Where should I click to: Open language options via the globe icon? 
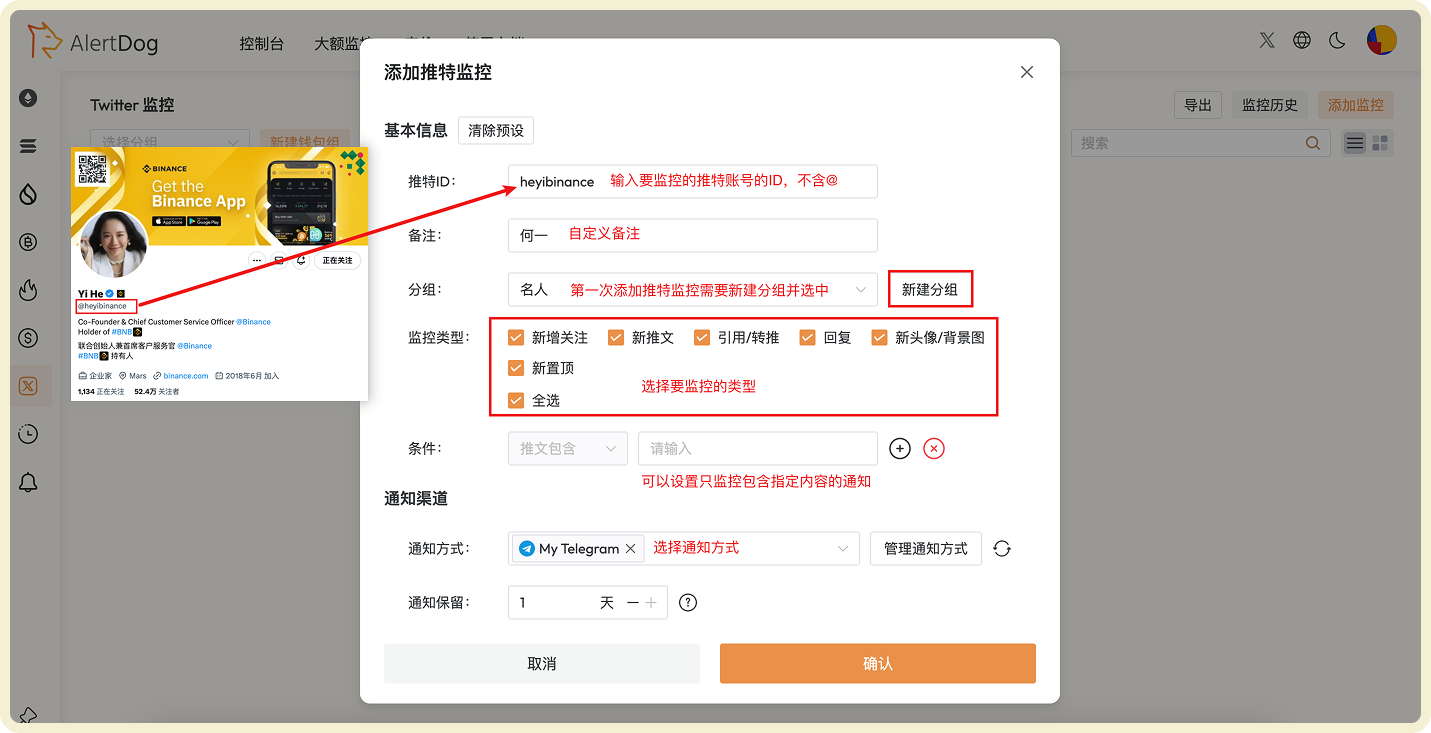tap(1302, 40)
